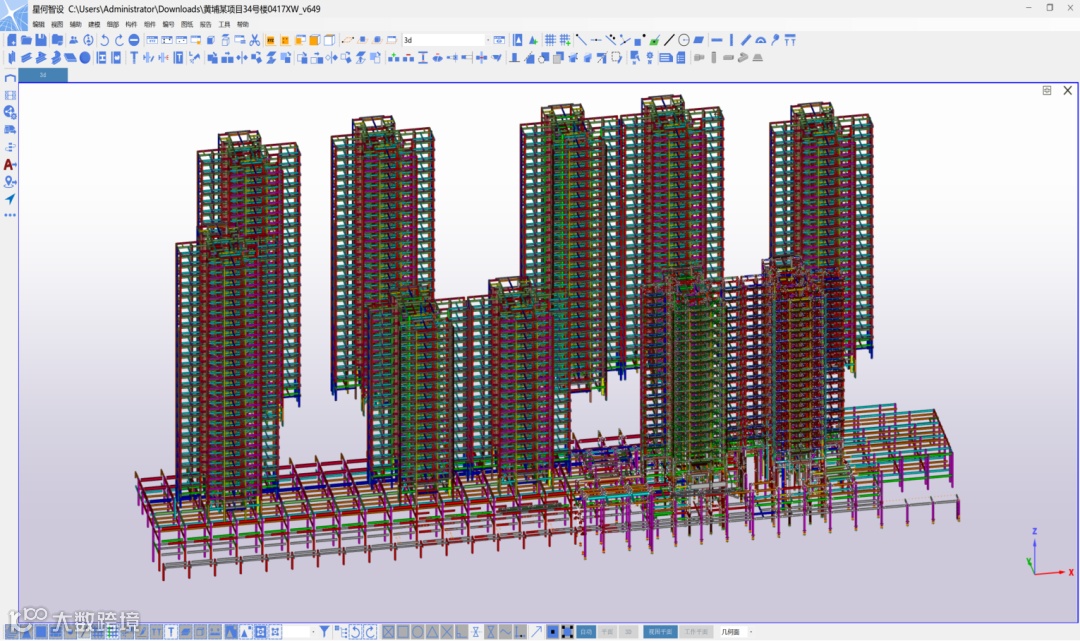
Task: Toggle the 视图平面 option in status bar
Action: tap(660, 632)
